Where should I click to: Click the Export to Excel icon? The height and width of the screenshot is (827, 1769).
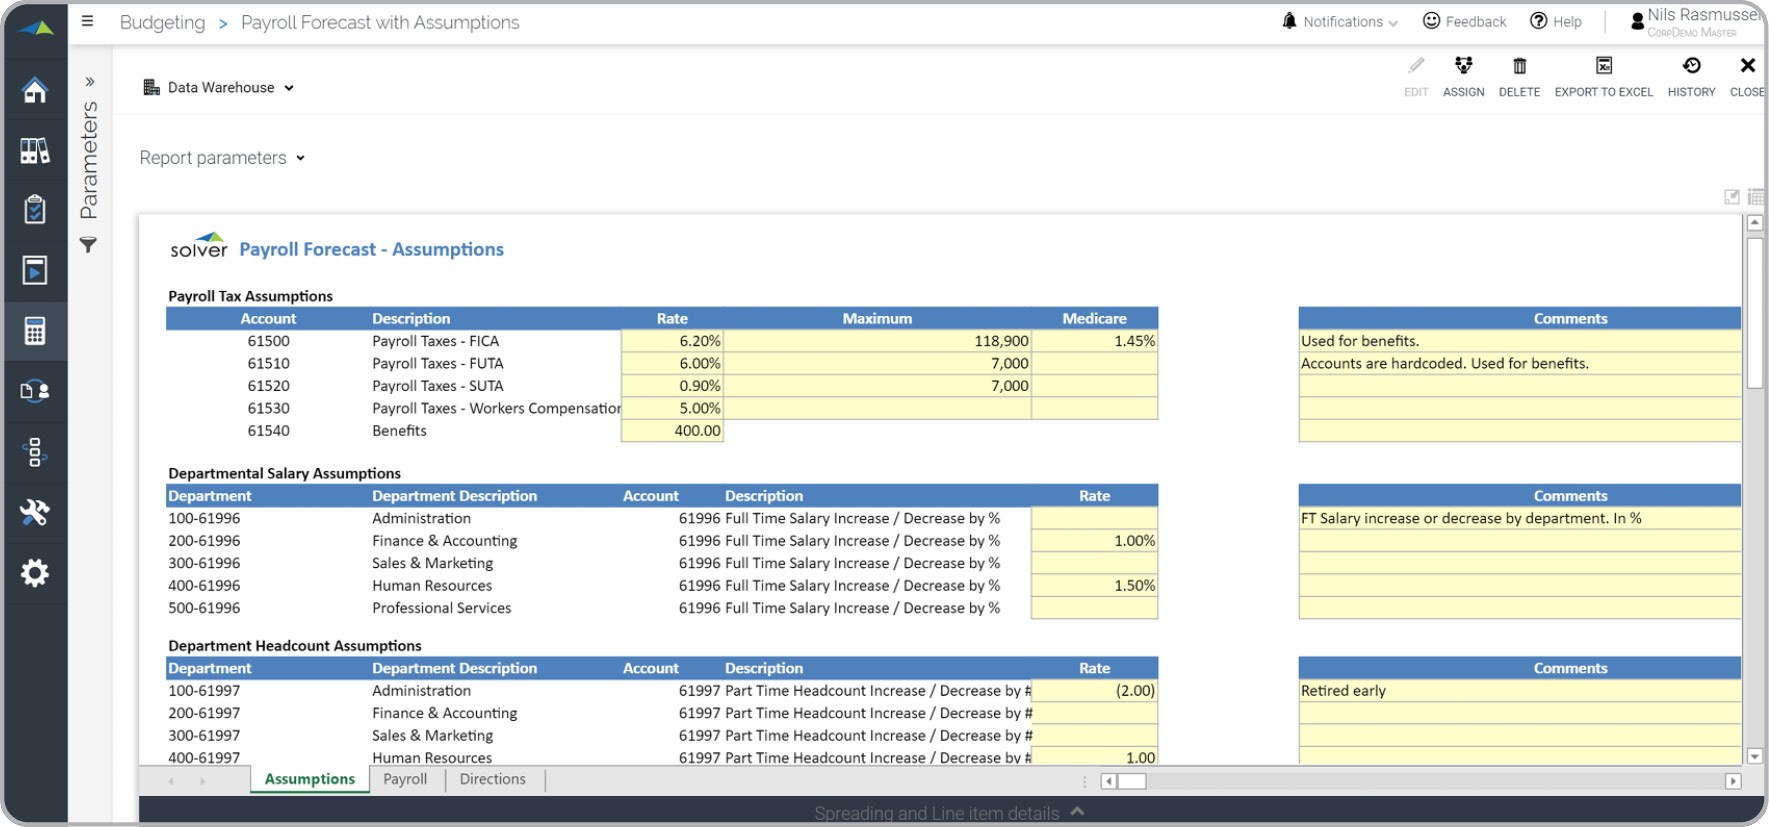[x=1603, y=67]
